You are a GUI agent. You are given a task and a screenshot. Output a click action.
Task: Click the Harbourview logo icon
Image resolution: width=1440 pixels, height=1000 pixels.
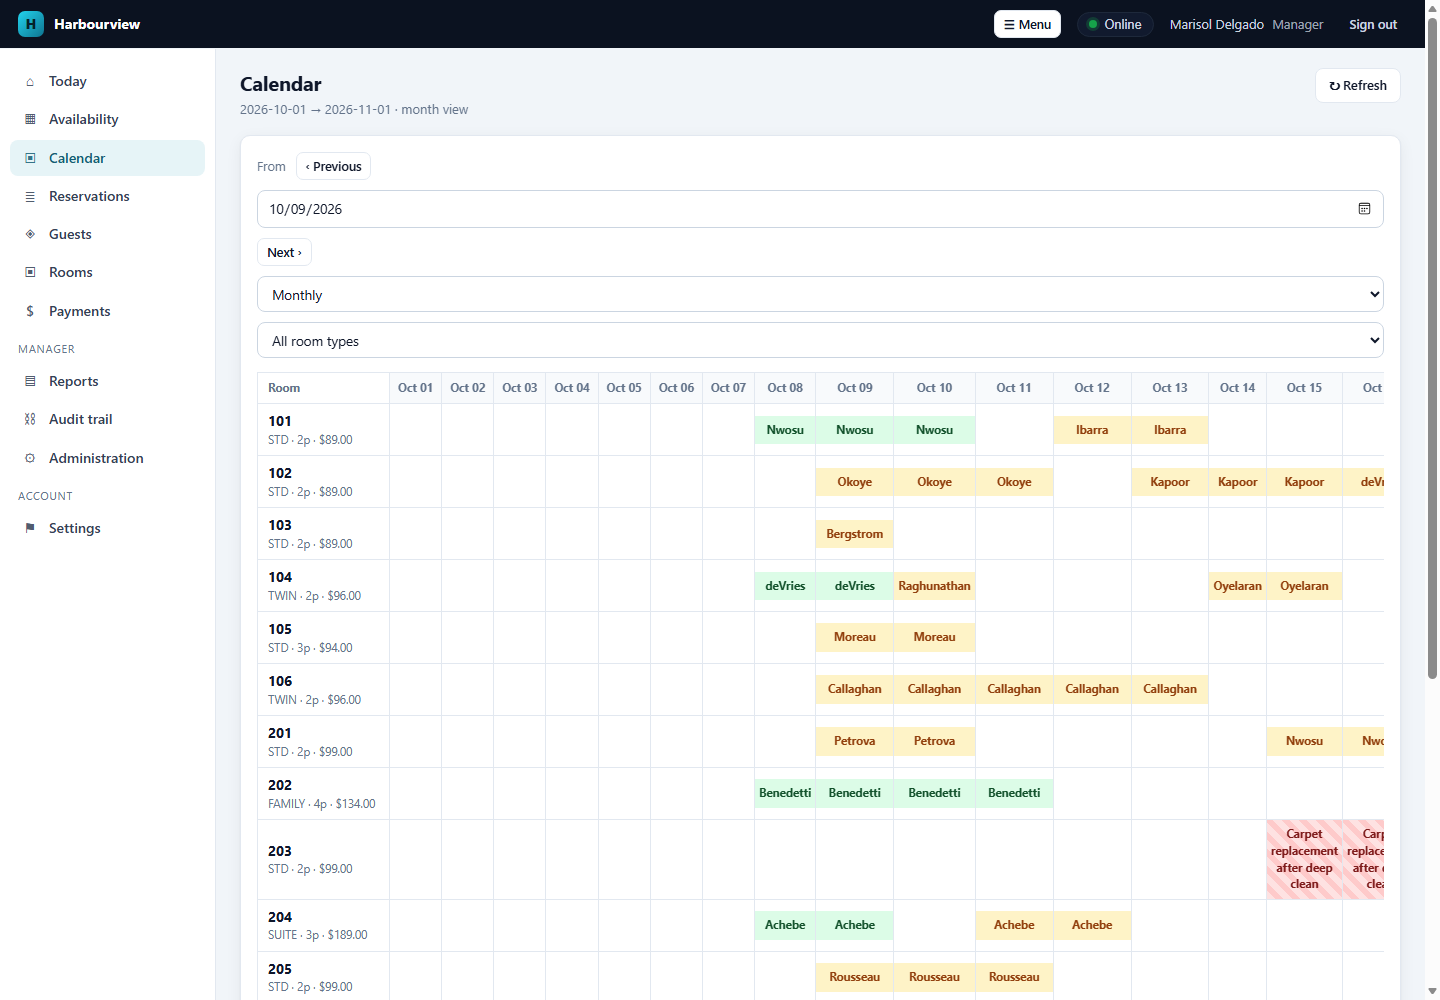coord(31,24)
